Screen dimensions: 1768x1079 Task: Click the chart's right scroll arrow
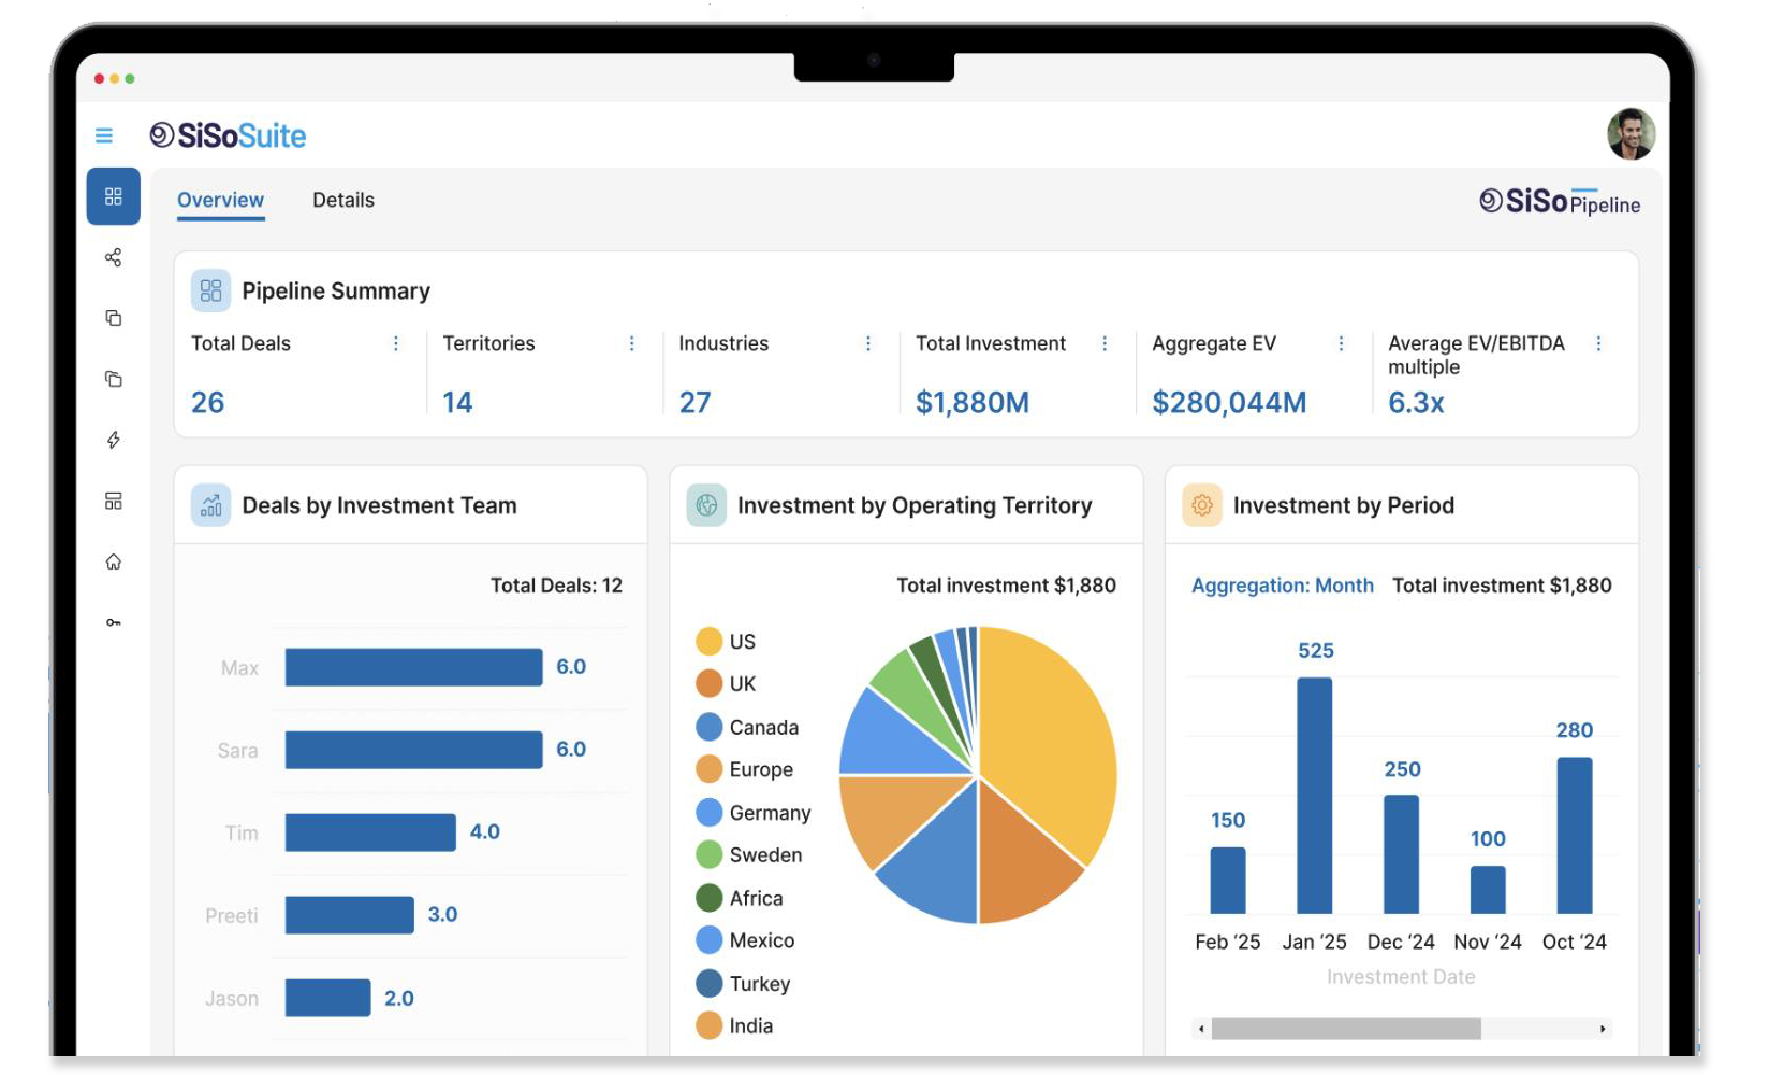click(x=1602, y=1028)
